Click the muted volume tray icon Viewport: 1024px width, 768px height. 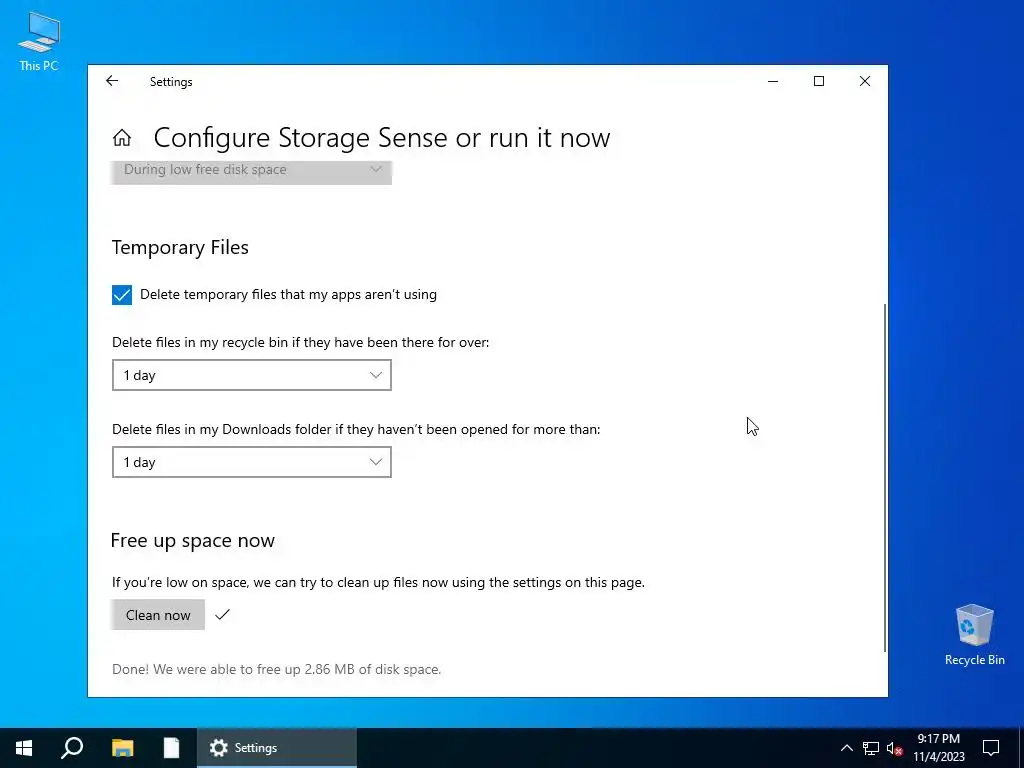coord(894,748)
